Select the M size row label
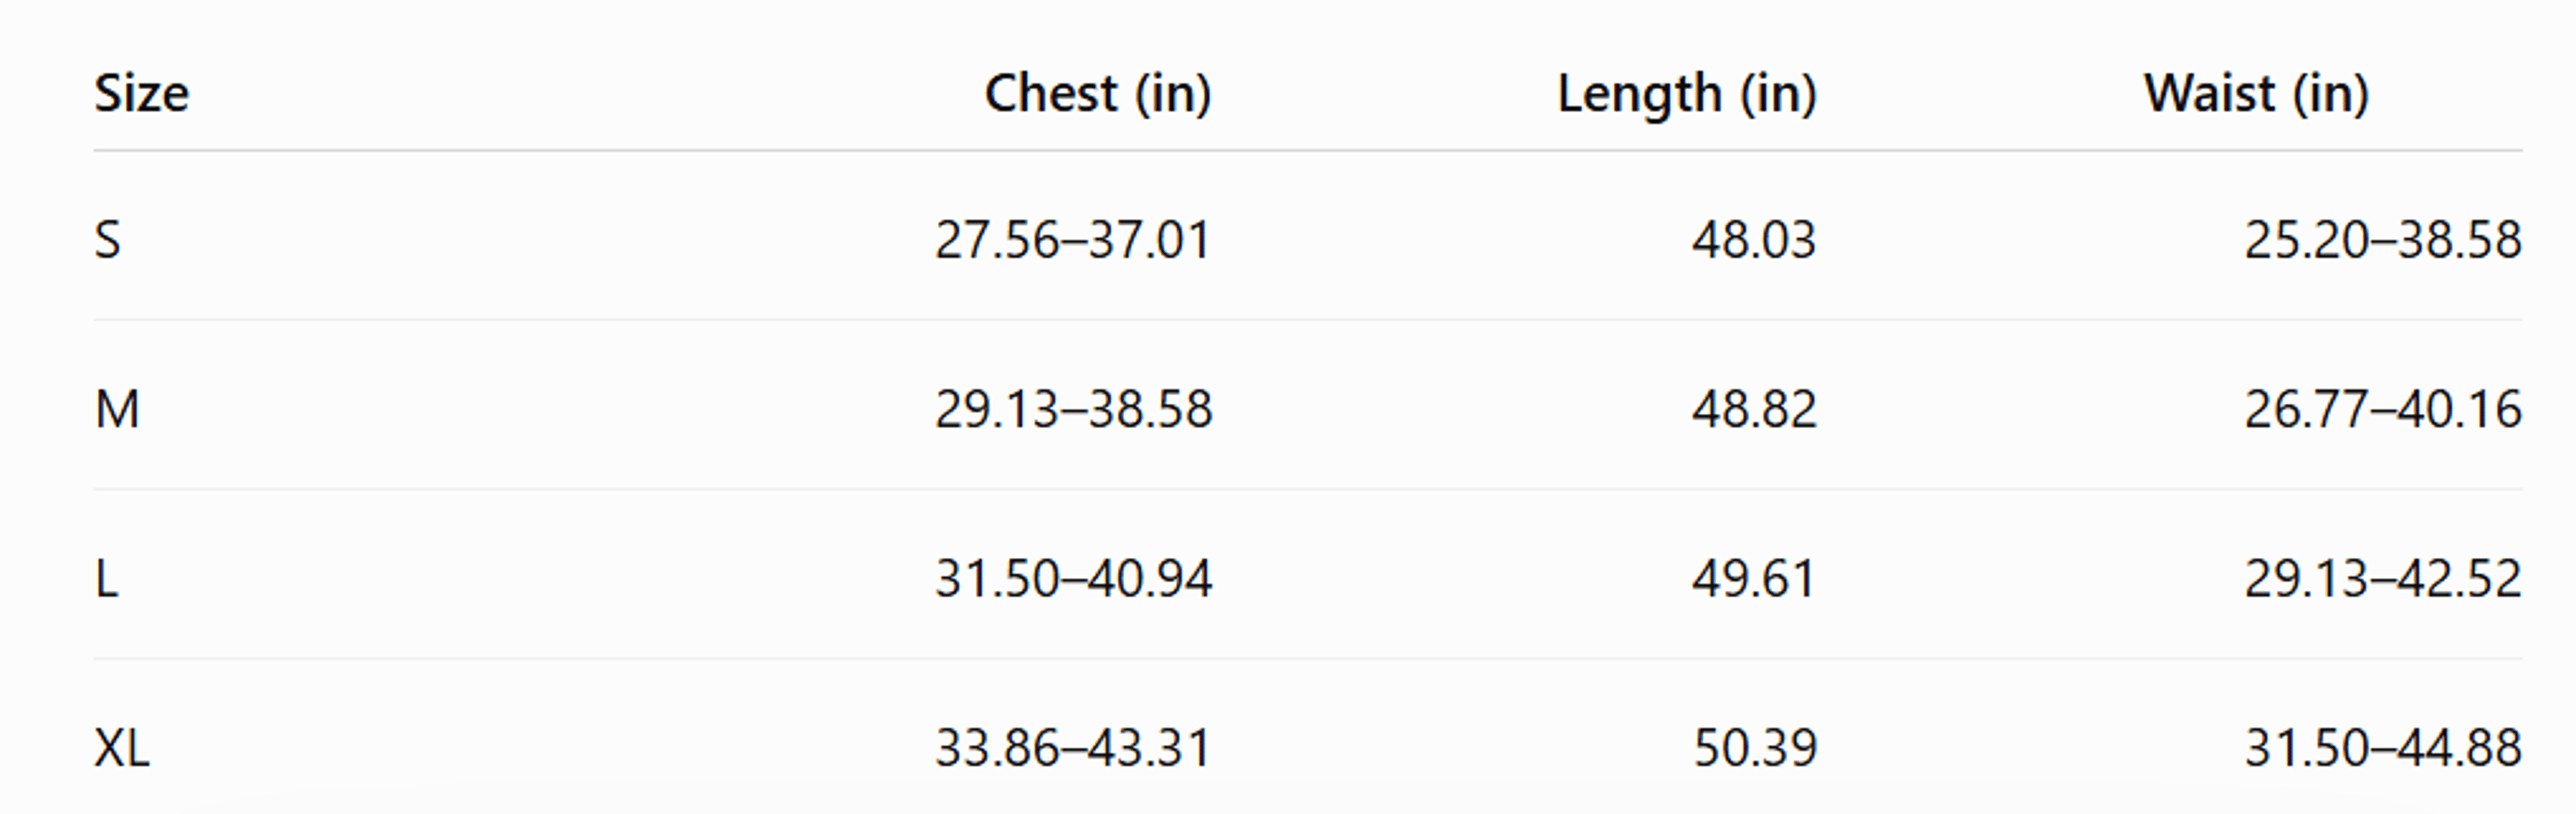The image size is (2576, 814). (x=117, y=409)
